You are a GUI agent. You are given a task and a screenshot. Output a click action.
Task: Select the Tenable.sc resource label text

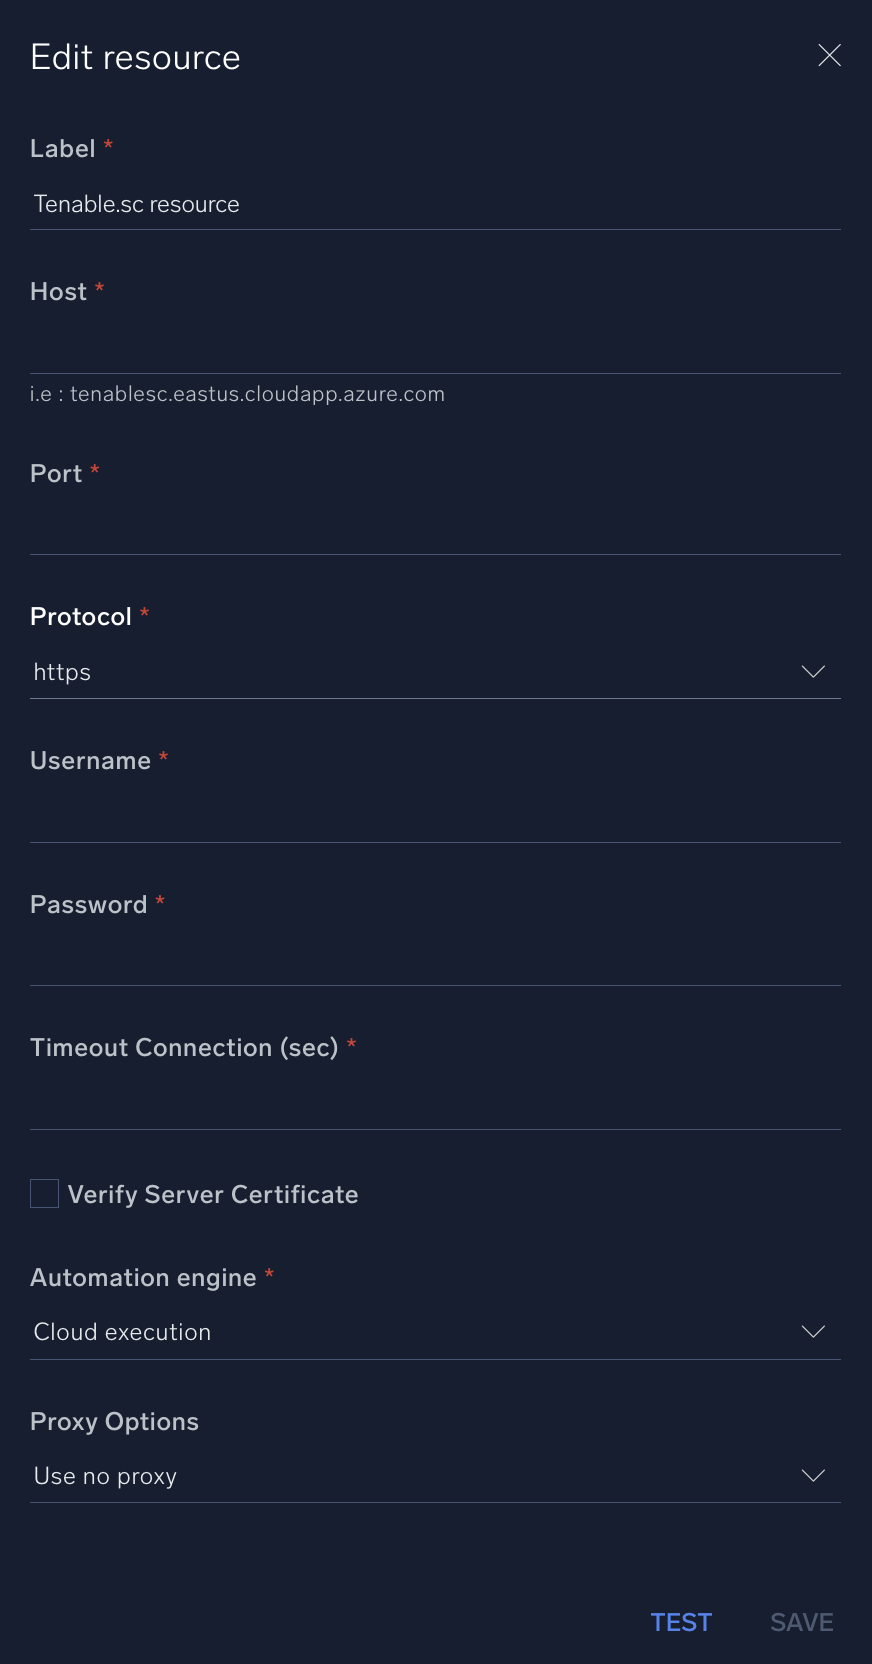point(136,203)
